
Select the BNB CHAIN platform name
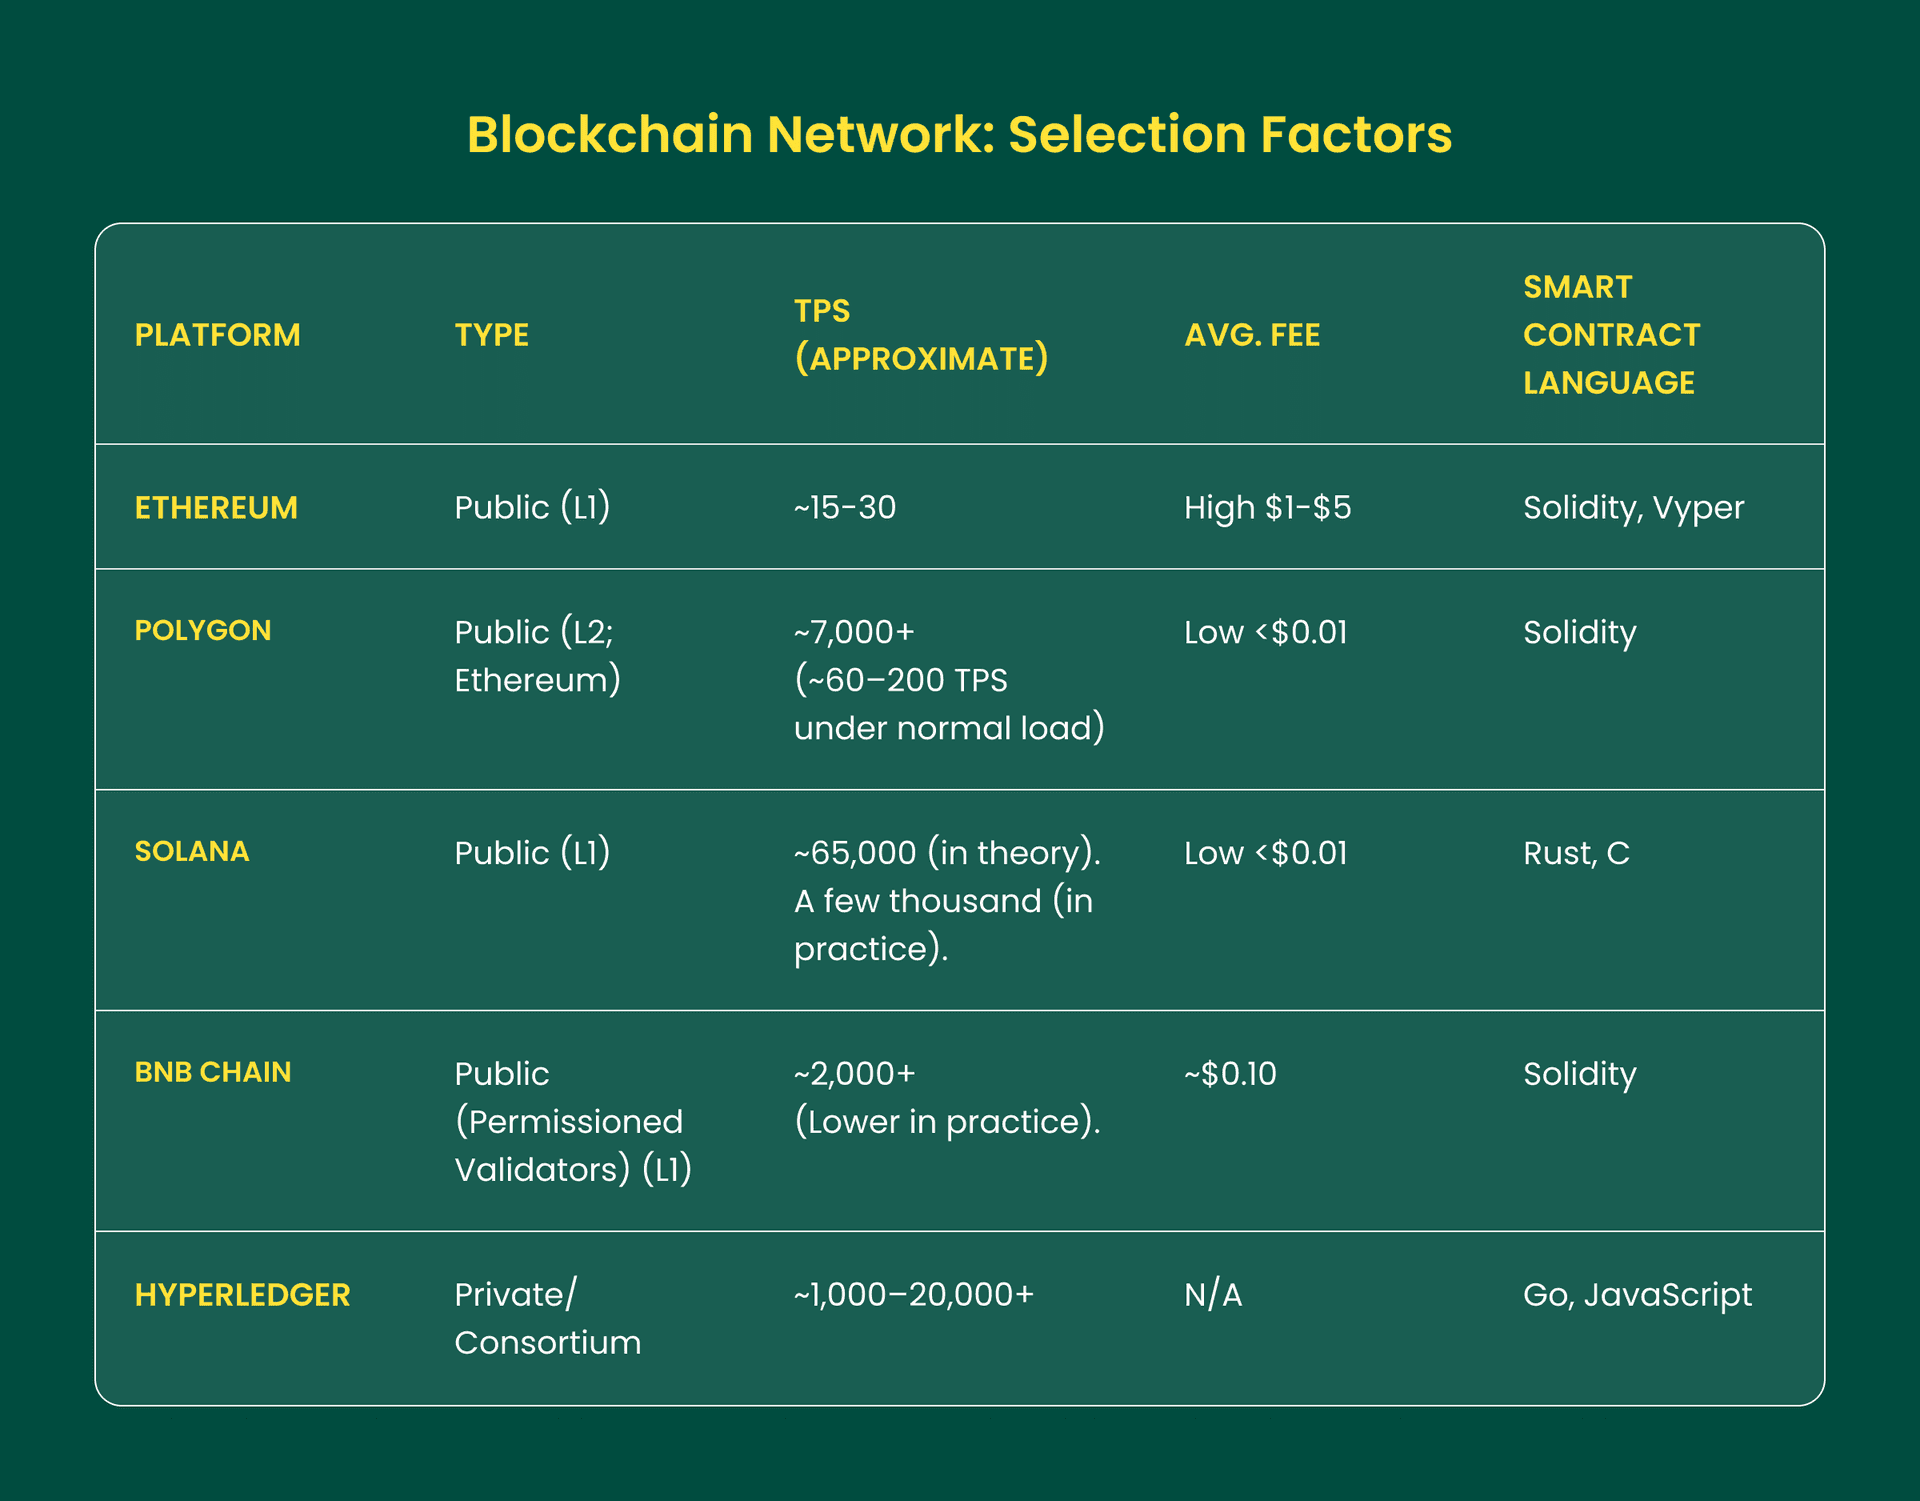[x=213, y=1073]
